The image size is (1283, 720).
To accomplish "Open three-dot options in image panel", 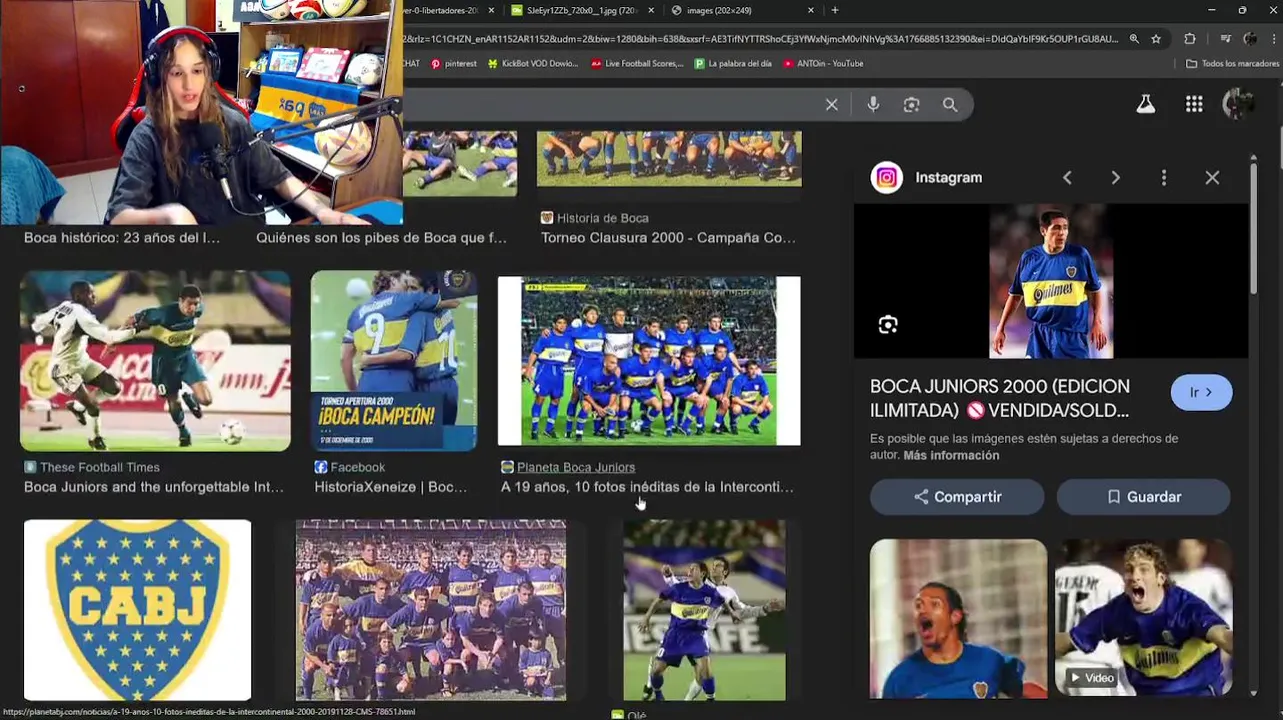I will coord(1163,177).
